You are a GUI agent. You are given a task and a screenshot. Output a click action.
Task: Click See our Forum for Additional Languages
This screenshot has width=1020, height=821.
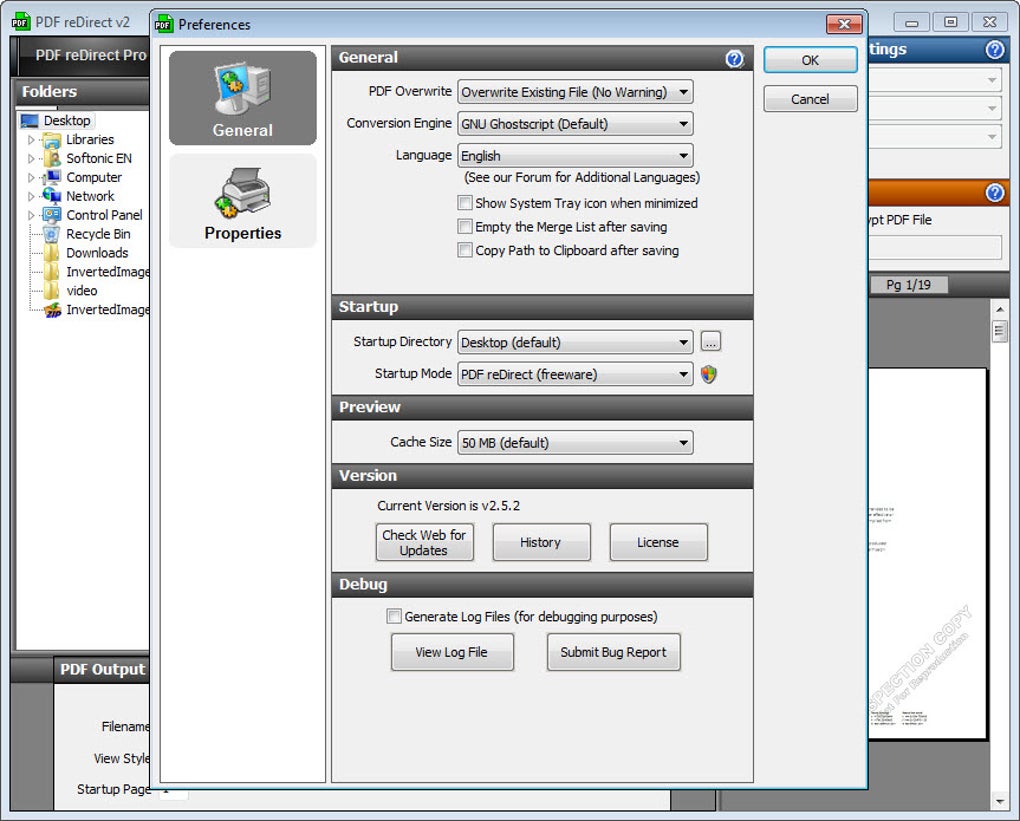(582, 178)
